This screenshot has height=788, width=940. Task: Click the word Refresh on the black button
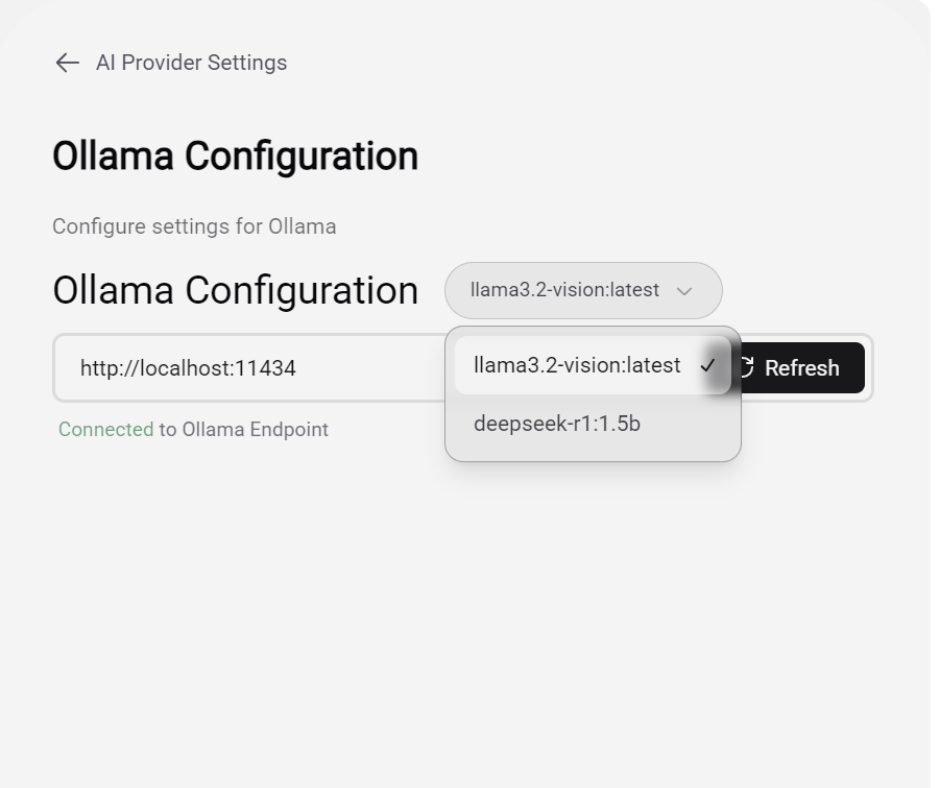pos(802,368)
